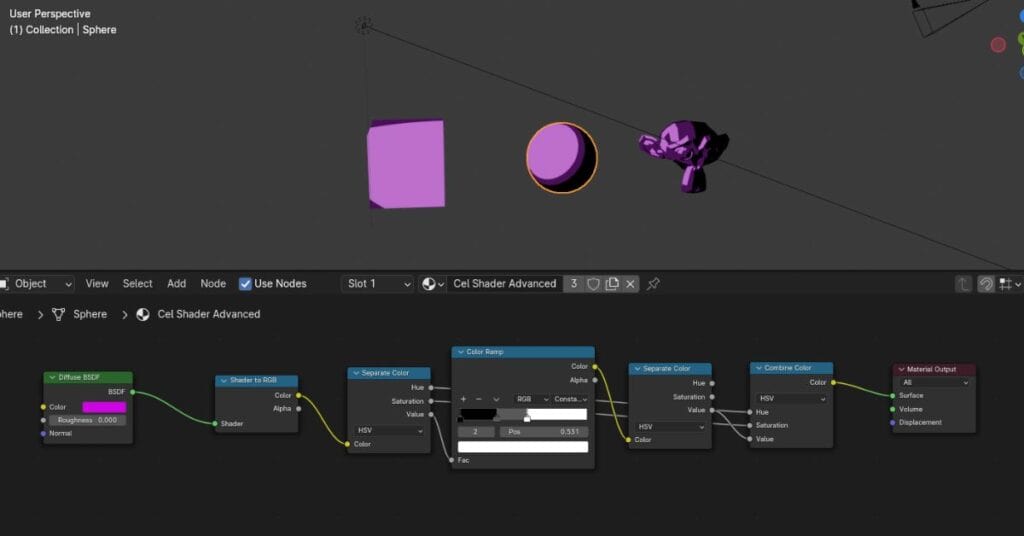Open the Slot 1 dropdown
This screenshot has width=1024, height=536.
tap(378, 284)
